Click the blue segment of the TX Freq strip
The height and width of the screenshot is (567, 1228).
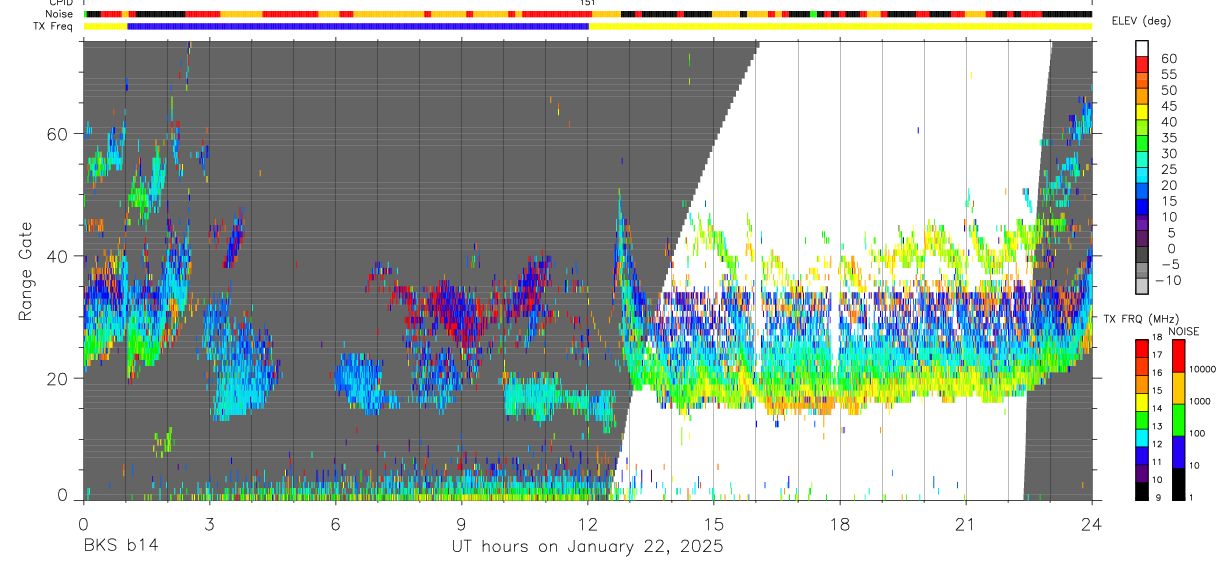[358, 26]
